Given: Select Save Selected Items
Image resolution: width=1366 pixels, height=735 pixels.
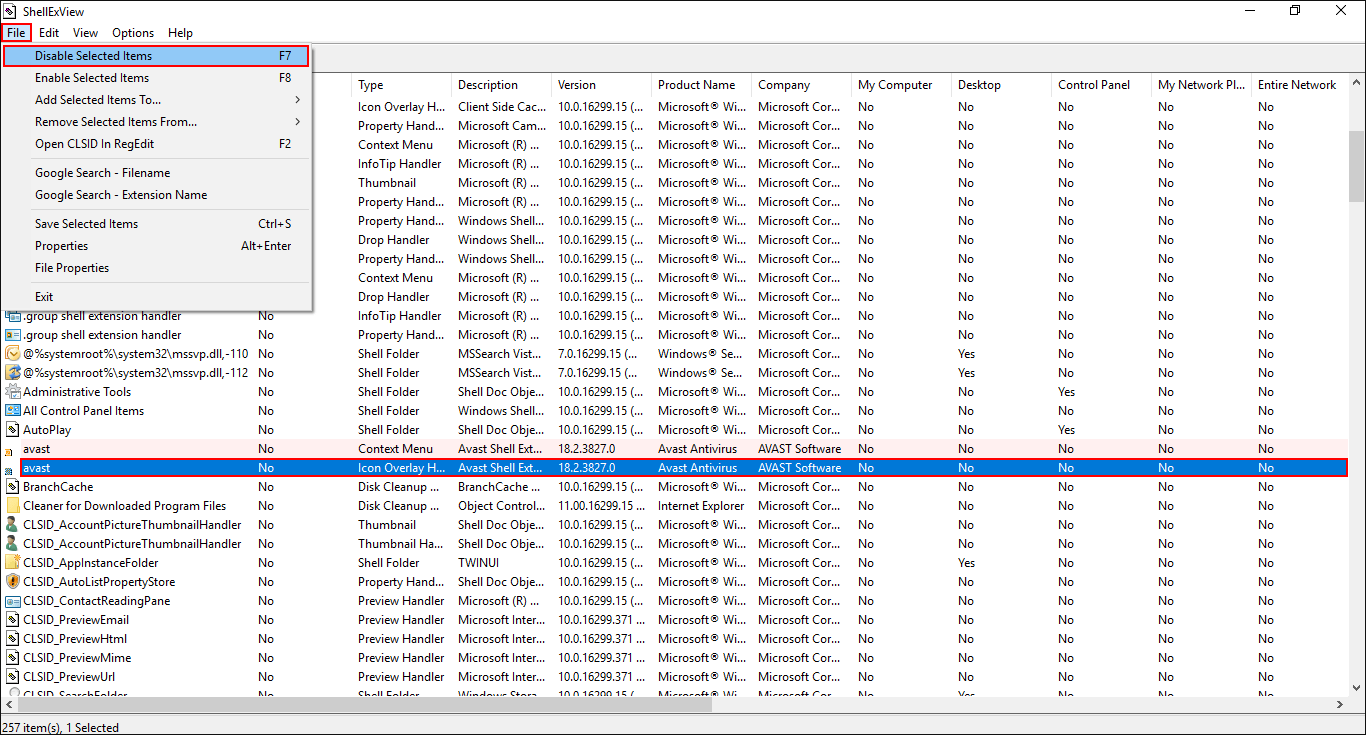Looking at the screenshot, I should pyautogui.click(x=156, y=224).
